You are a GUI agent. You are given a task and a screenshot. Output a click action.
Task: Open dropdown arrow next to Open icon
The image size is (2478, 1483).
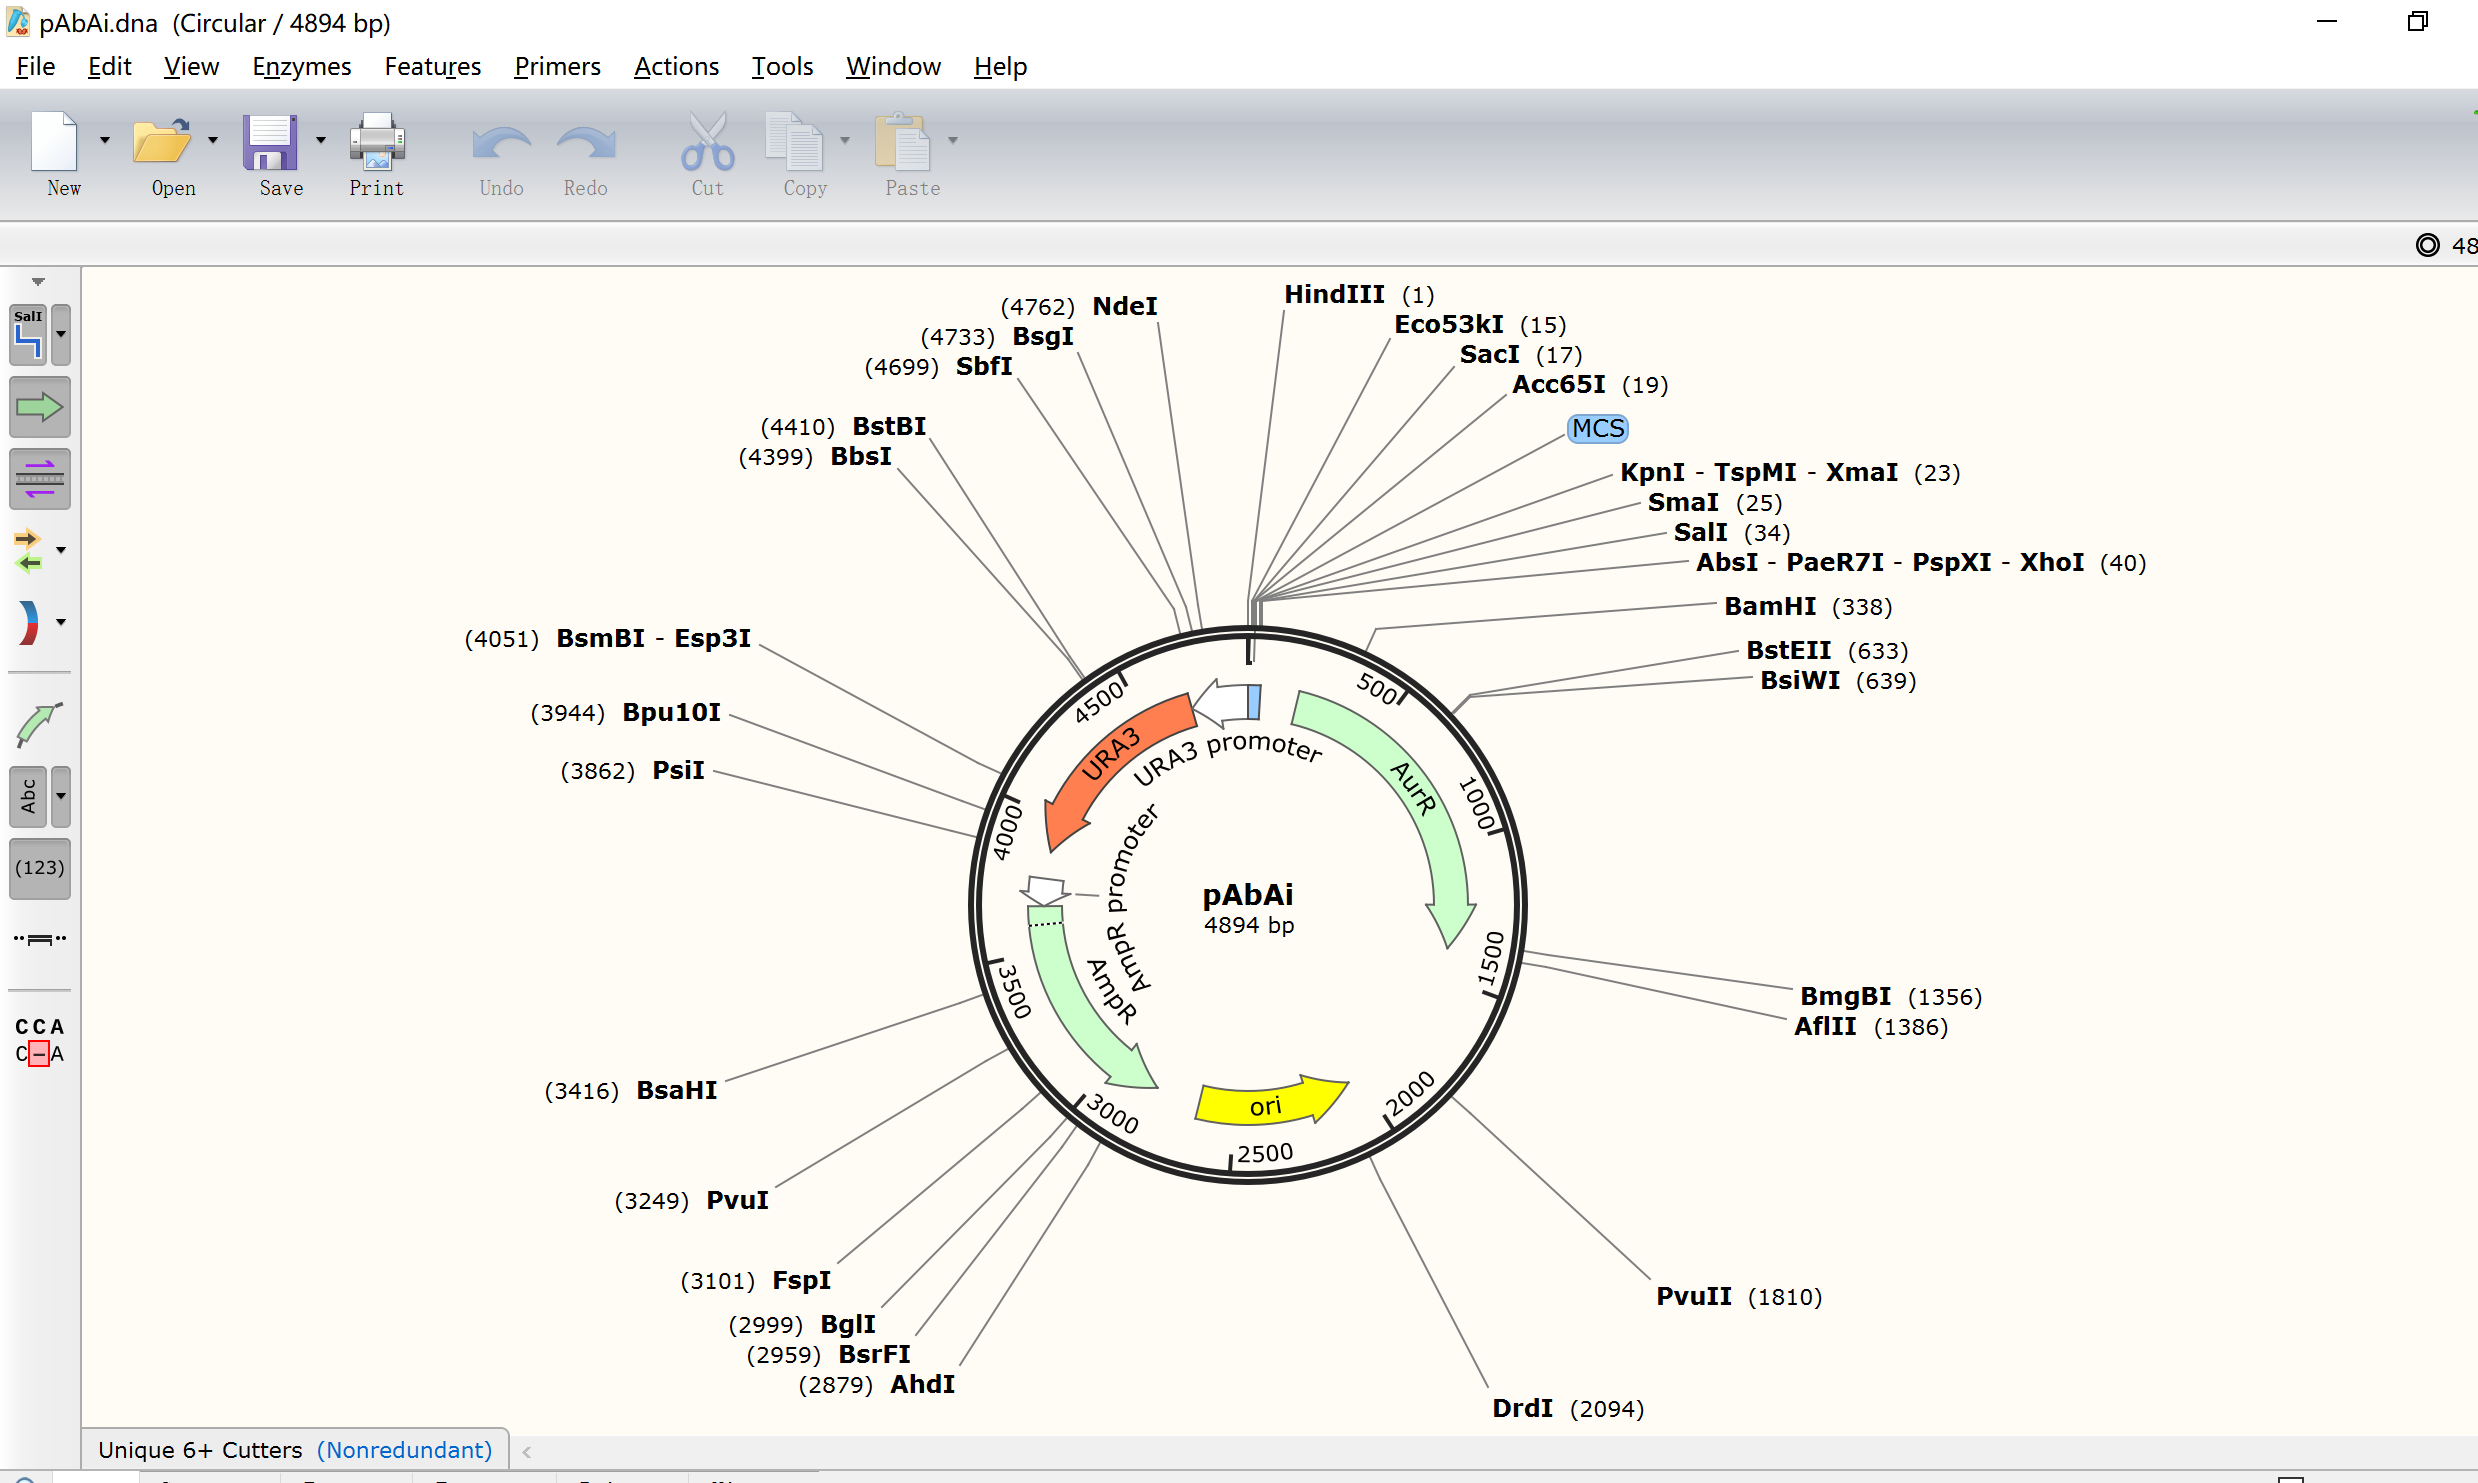click(213, 140)
